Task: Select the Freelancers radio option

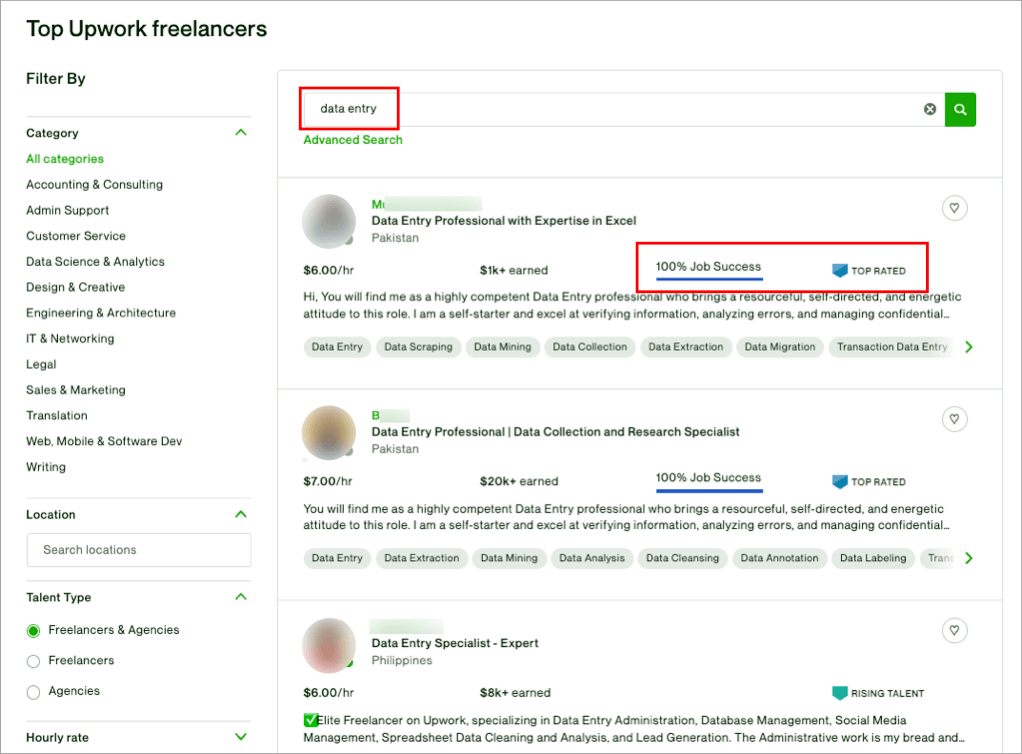Action: point(34,661)
